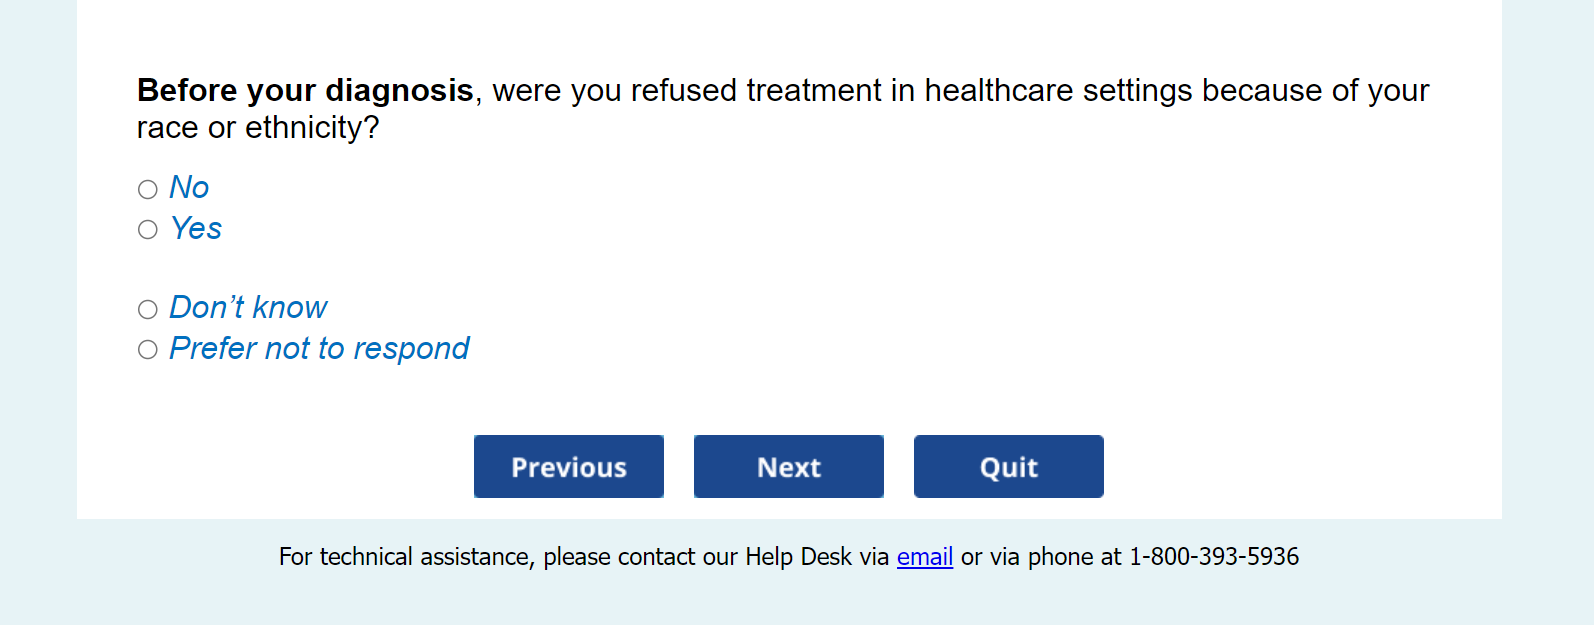Screen dimensions: 1594x625
Task: Choose the "Yes" radio button
Action: 148,230
